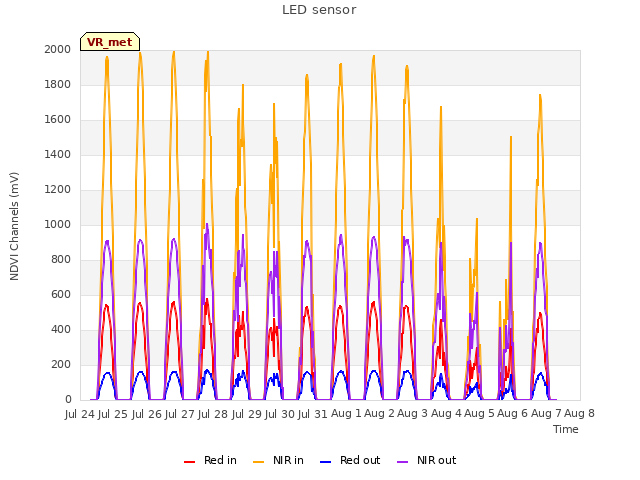This screenshot has width=640, height=480.
Task: Click the VR_met label box
Action: (x=110, y=42)
